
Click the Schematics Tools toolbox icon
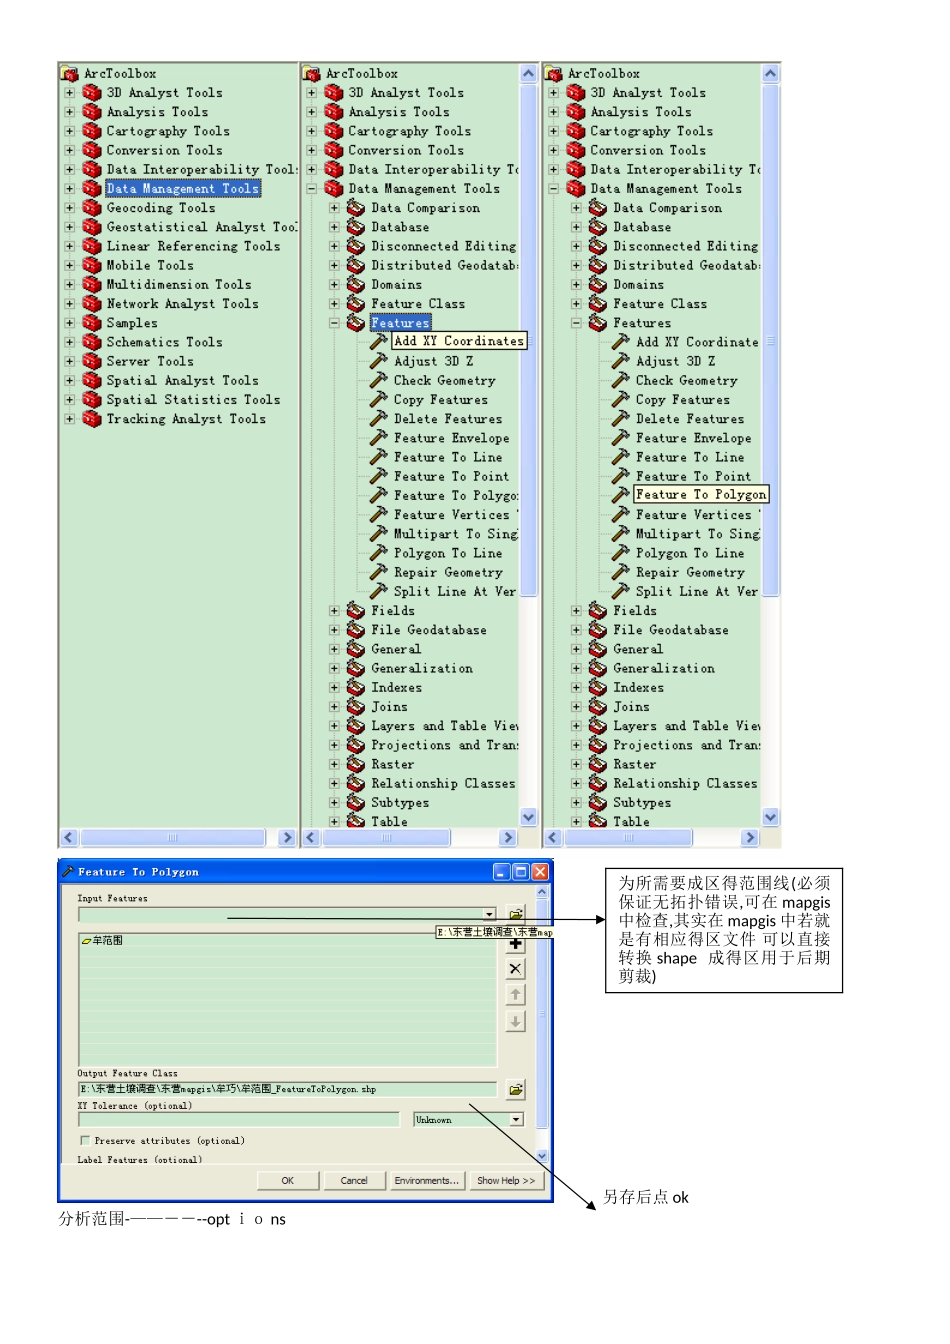click(x=92, y=342)
